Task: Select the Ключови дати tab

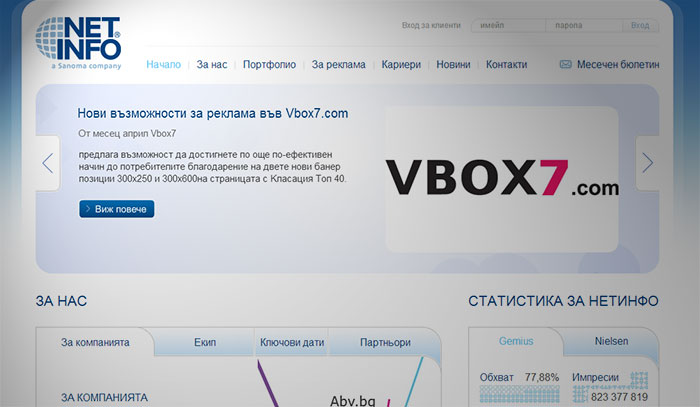Action: coord(292,342)
